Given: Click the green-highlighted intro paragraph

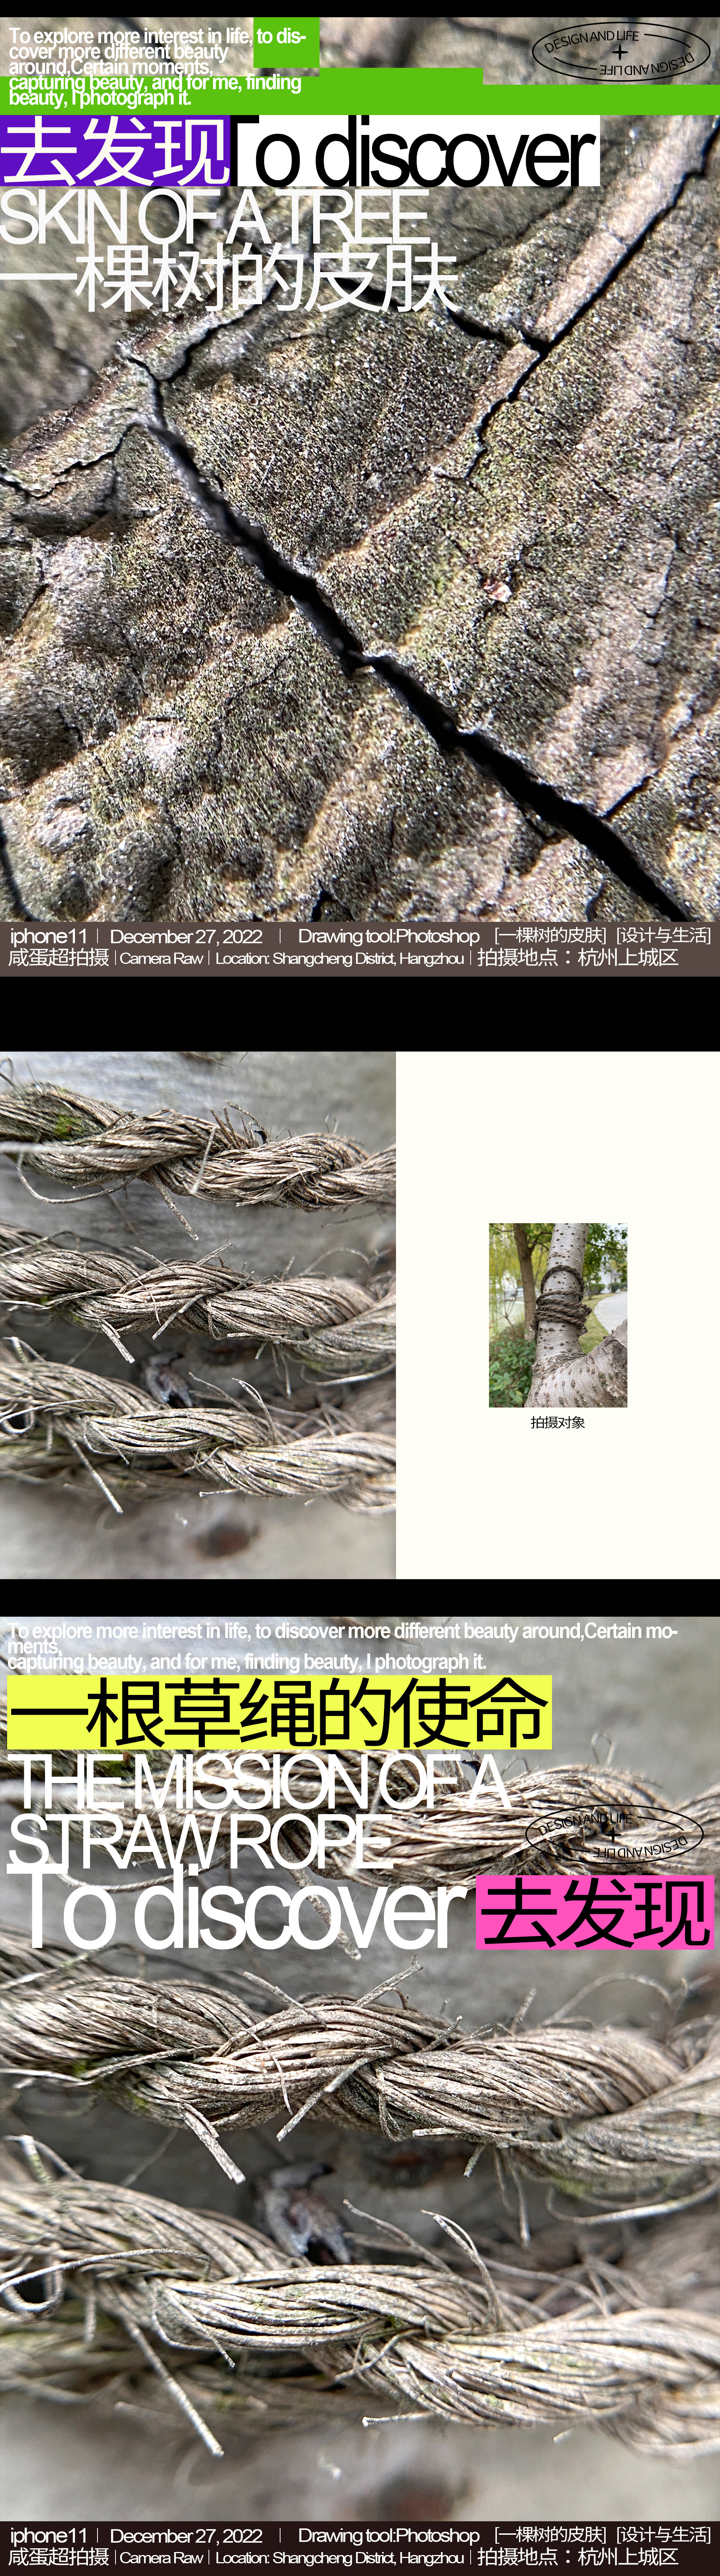Looking at the screenshot, I should tap(157, 67).
